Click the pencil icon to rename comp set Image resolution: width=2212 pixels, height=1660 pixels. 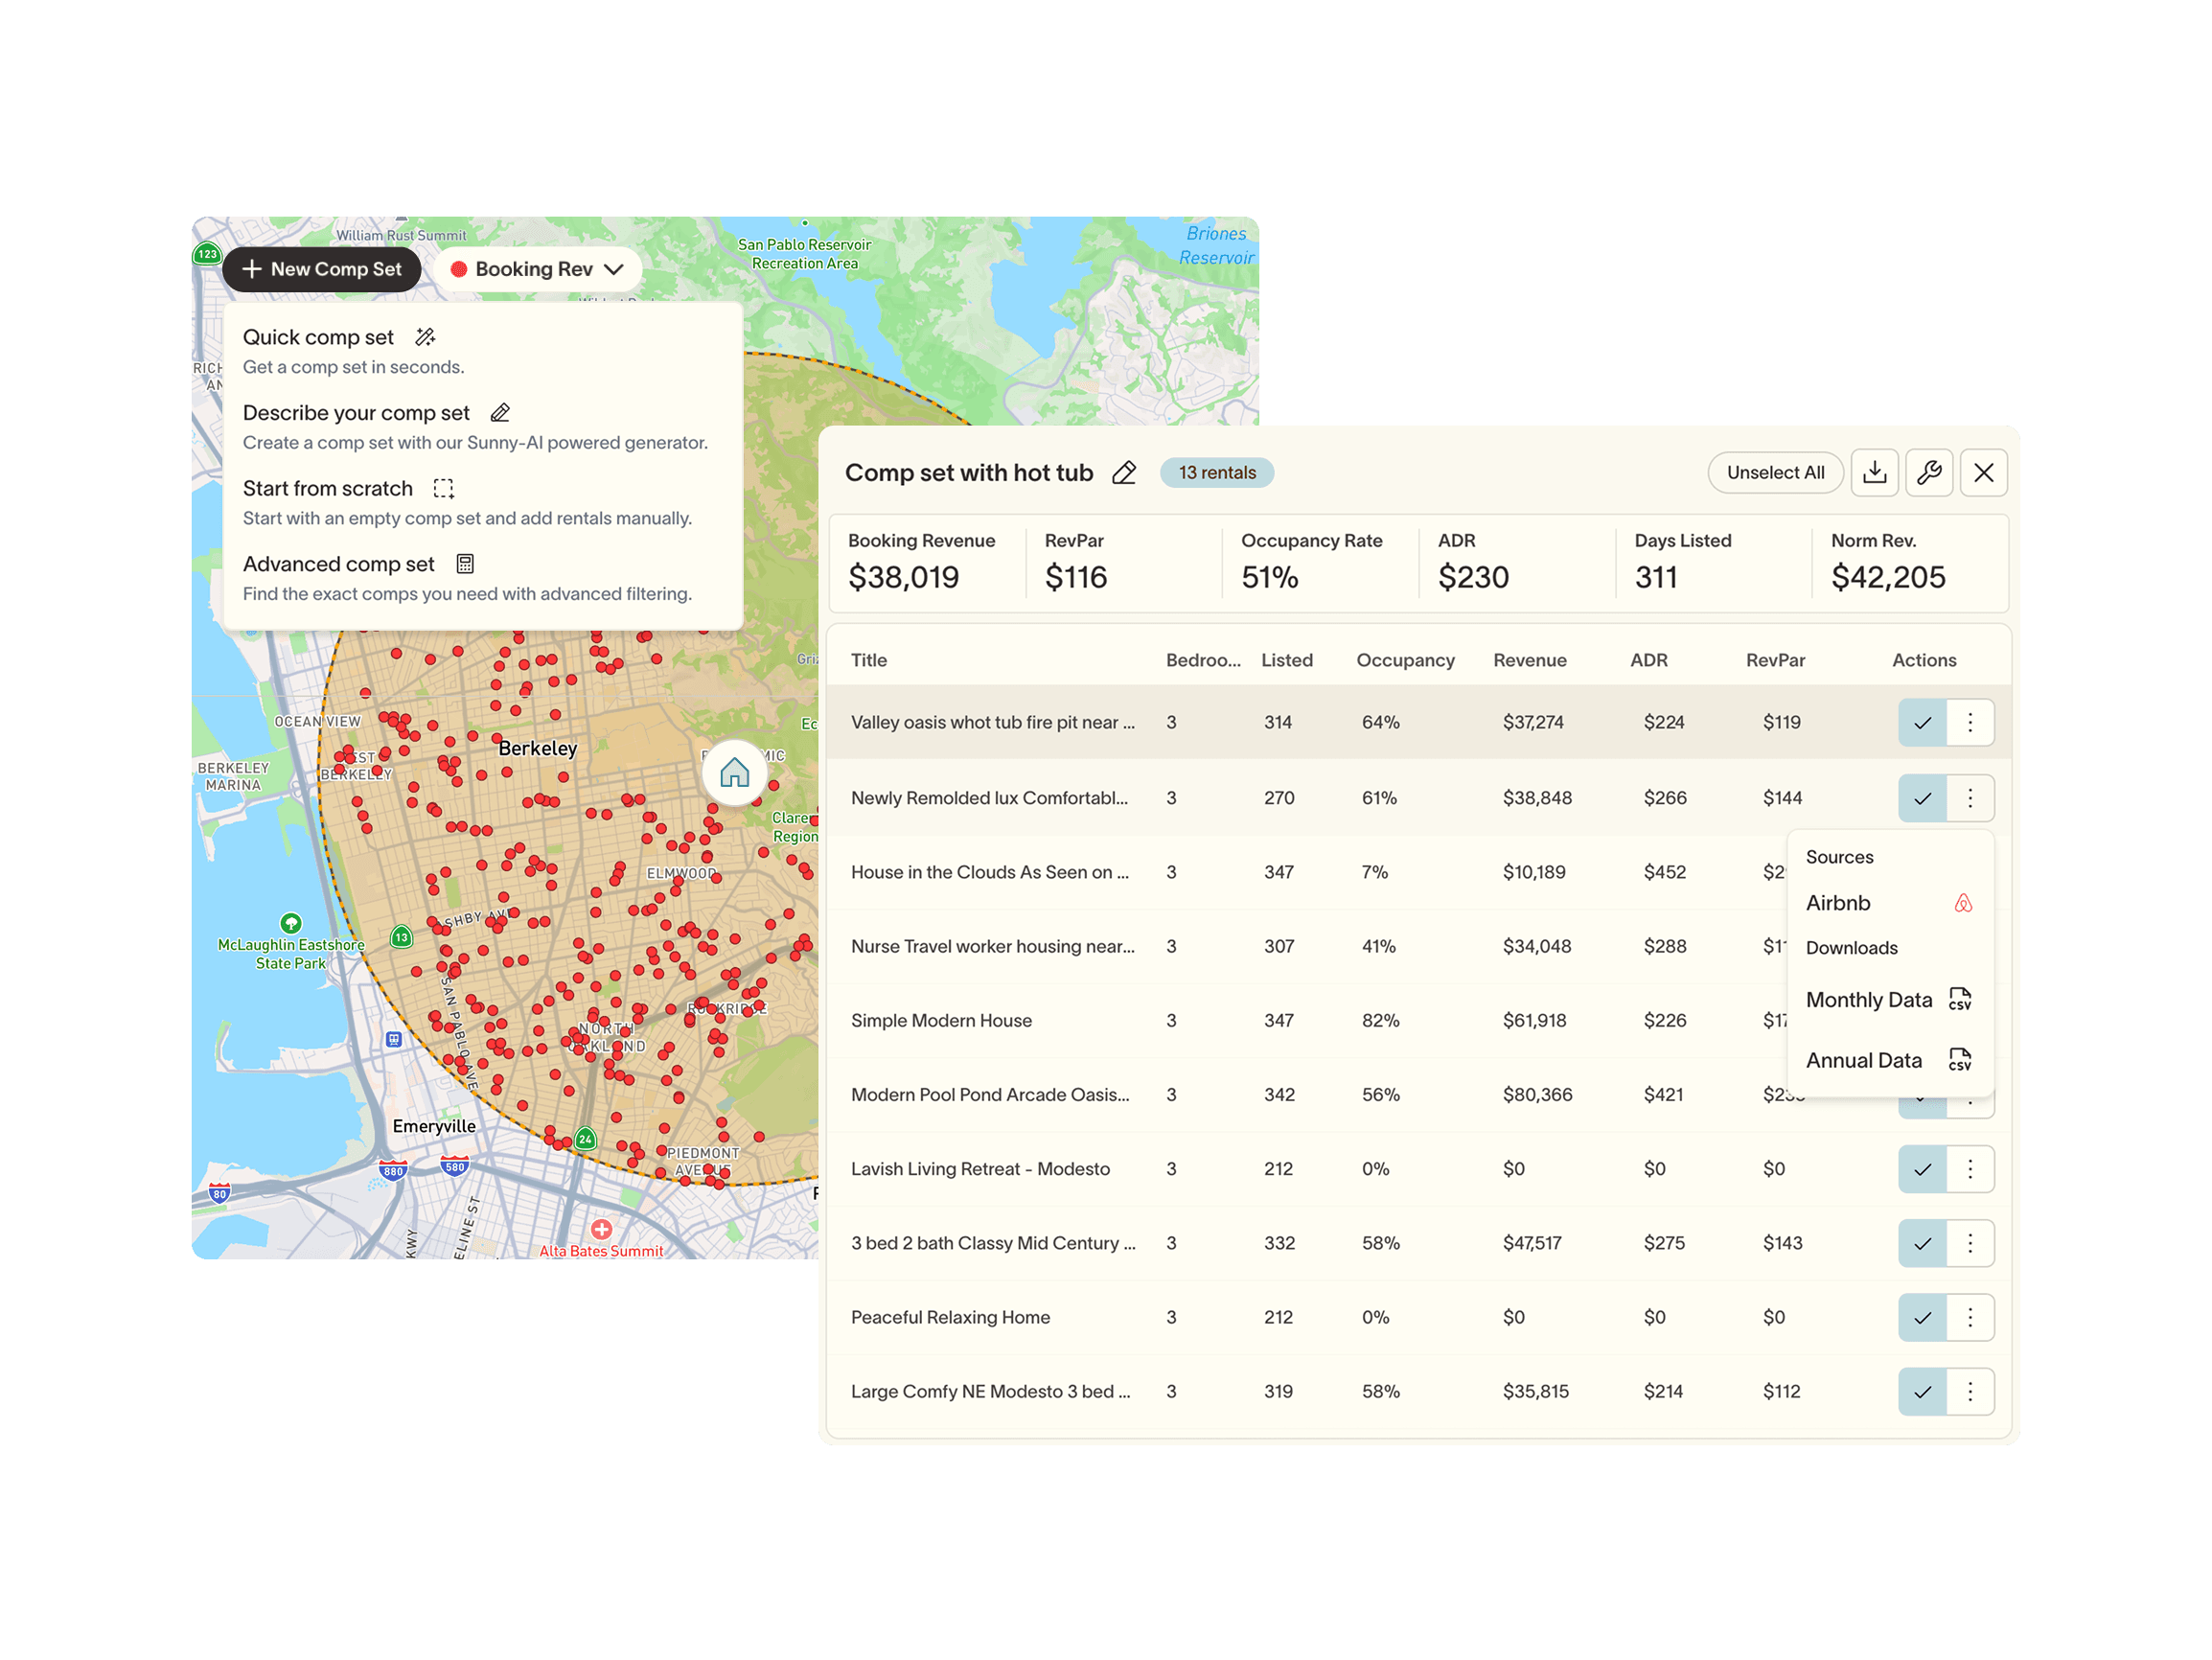tap(1124, 473)
